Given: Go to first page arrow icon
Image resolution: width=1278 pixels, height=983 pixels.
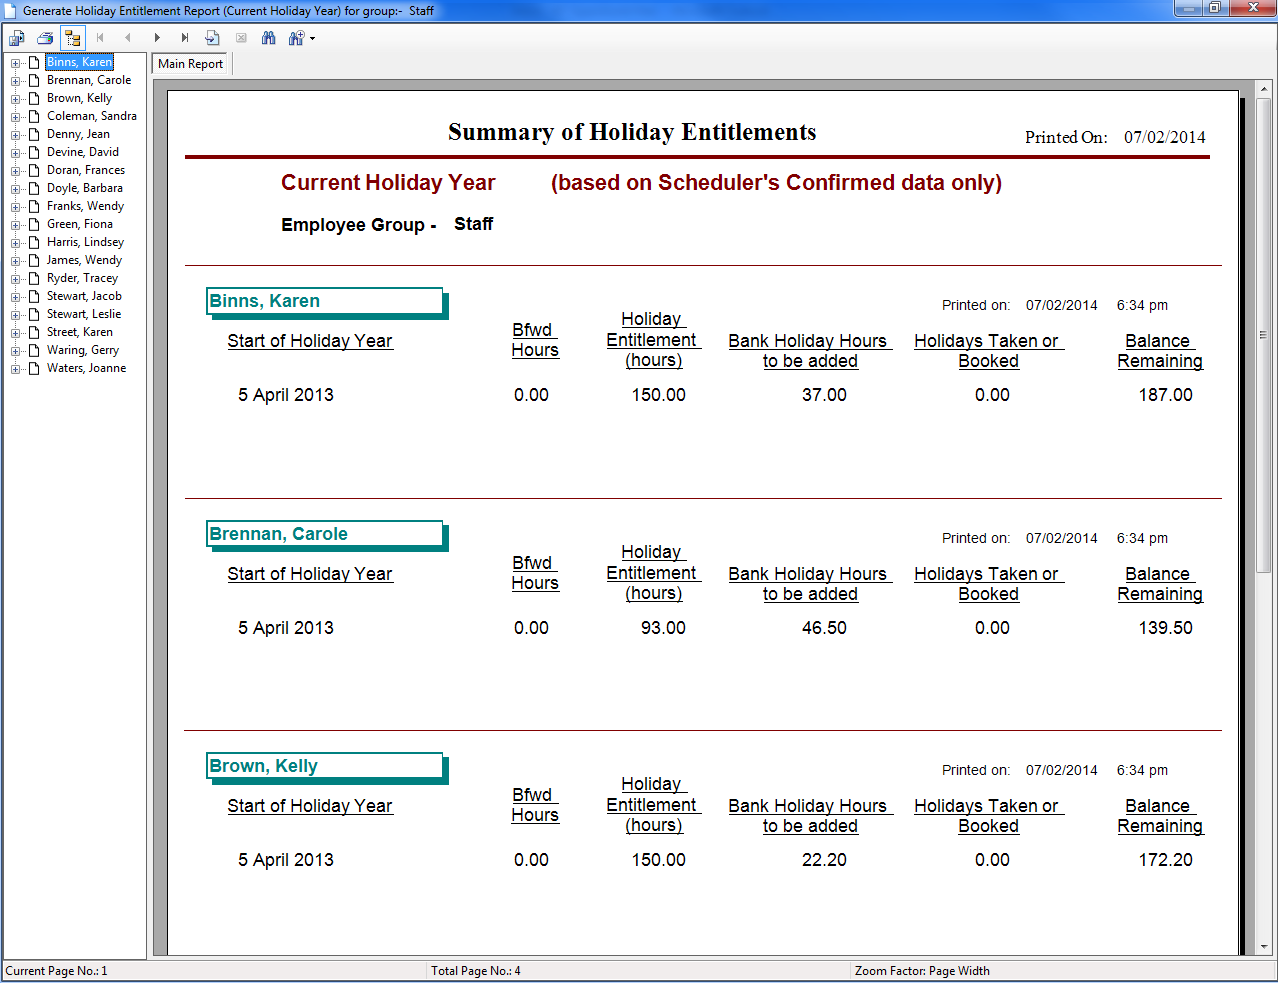Looking at the screenshot, I should tap(100, 38).
